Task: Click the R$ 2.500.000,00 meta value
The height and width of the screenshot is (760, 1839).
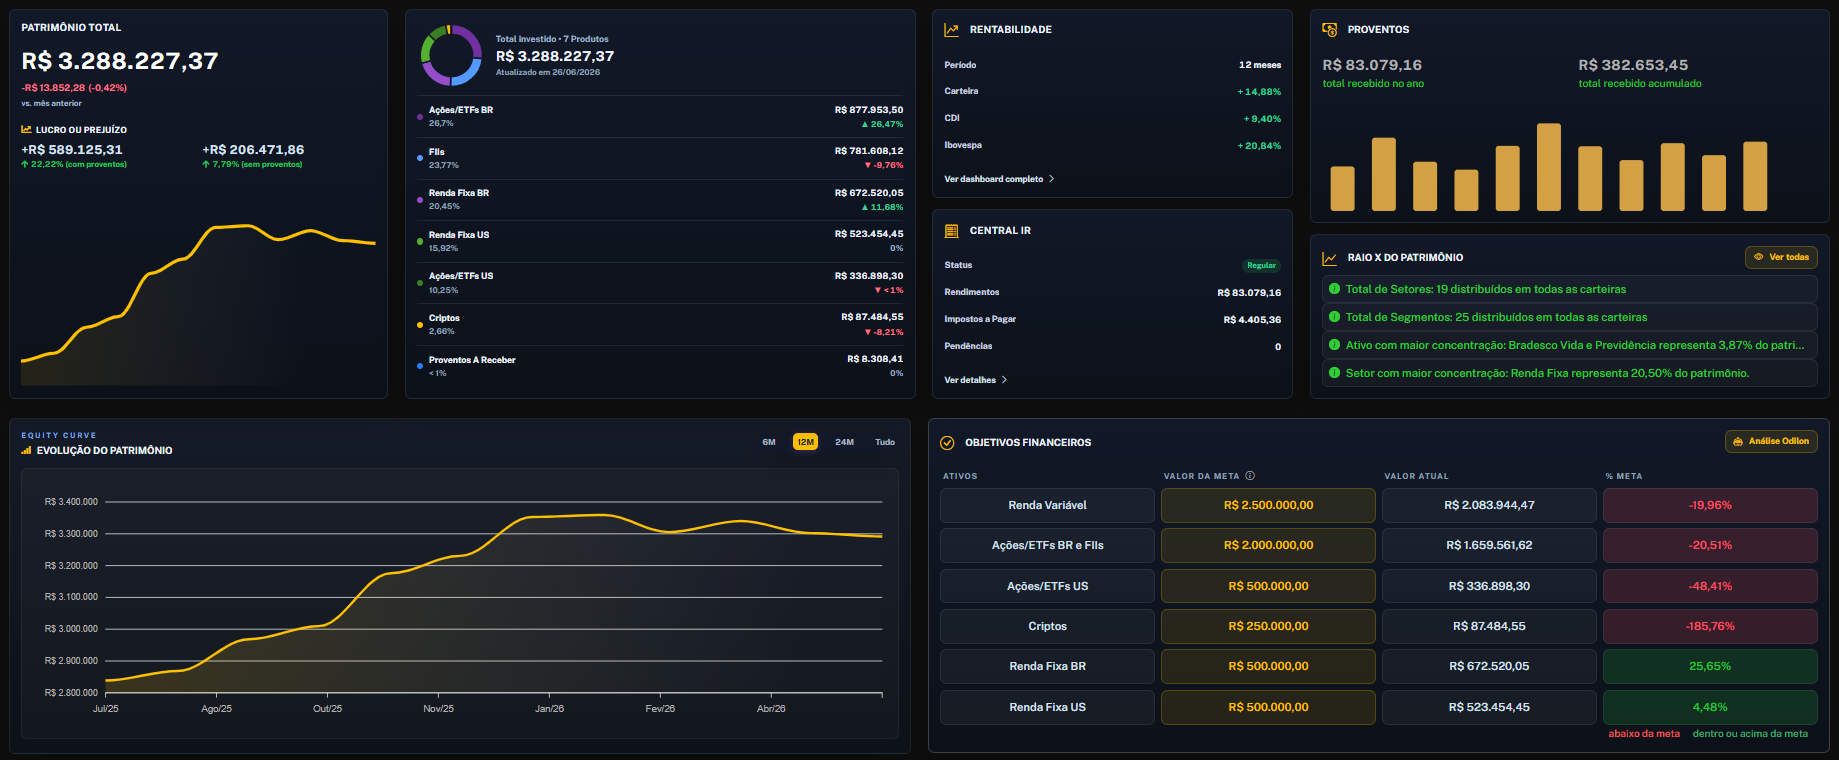Action: pos(1268,505)
